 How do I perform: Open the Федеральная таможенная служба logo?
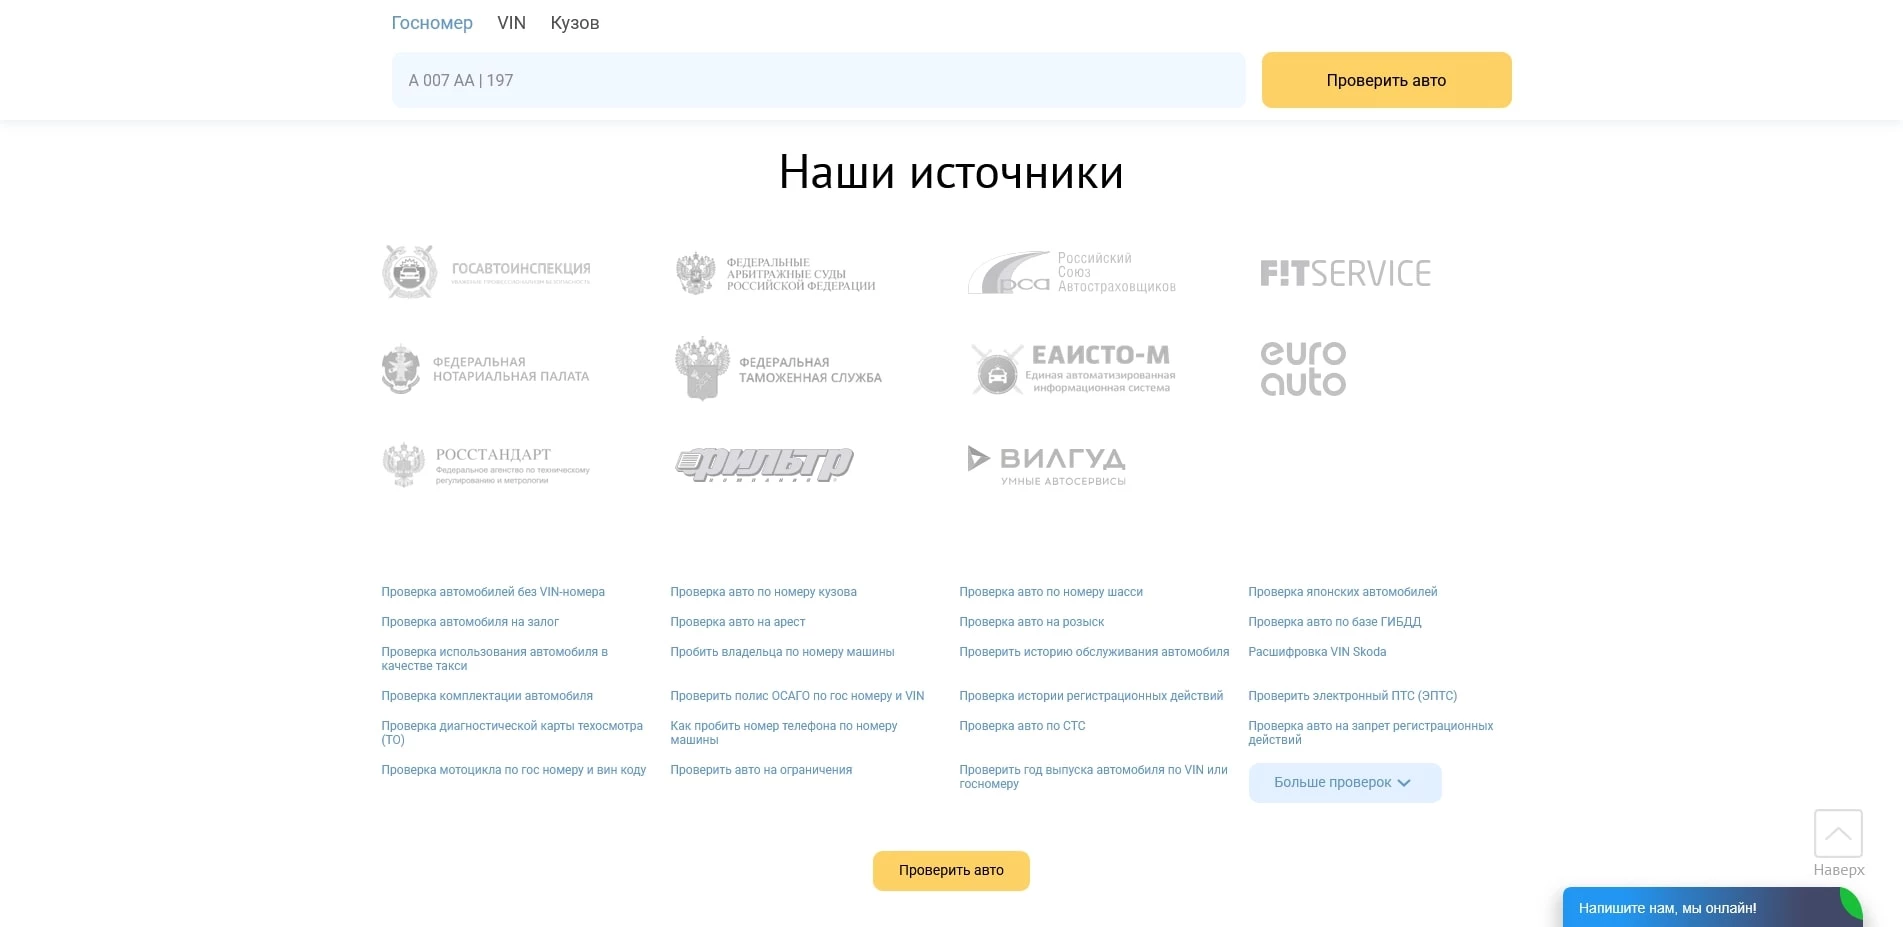778,368
